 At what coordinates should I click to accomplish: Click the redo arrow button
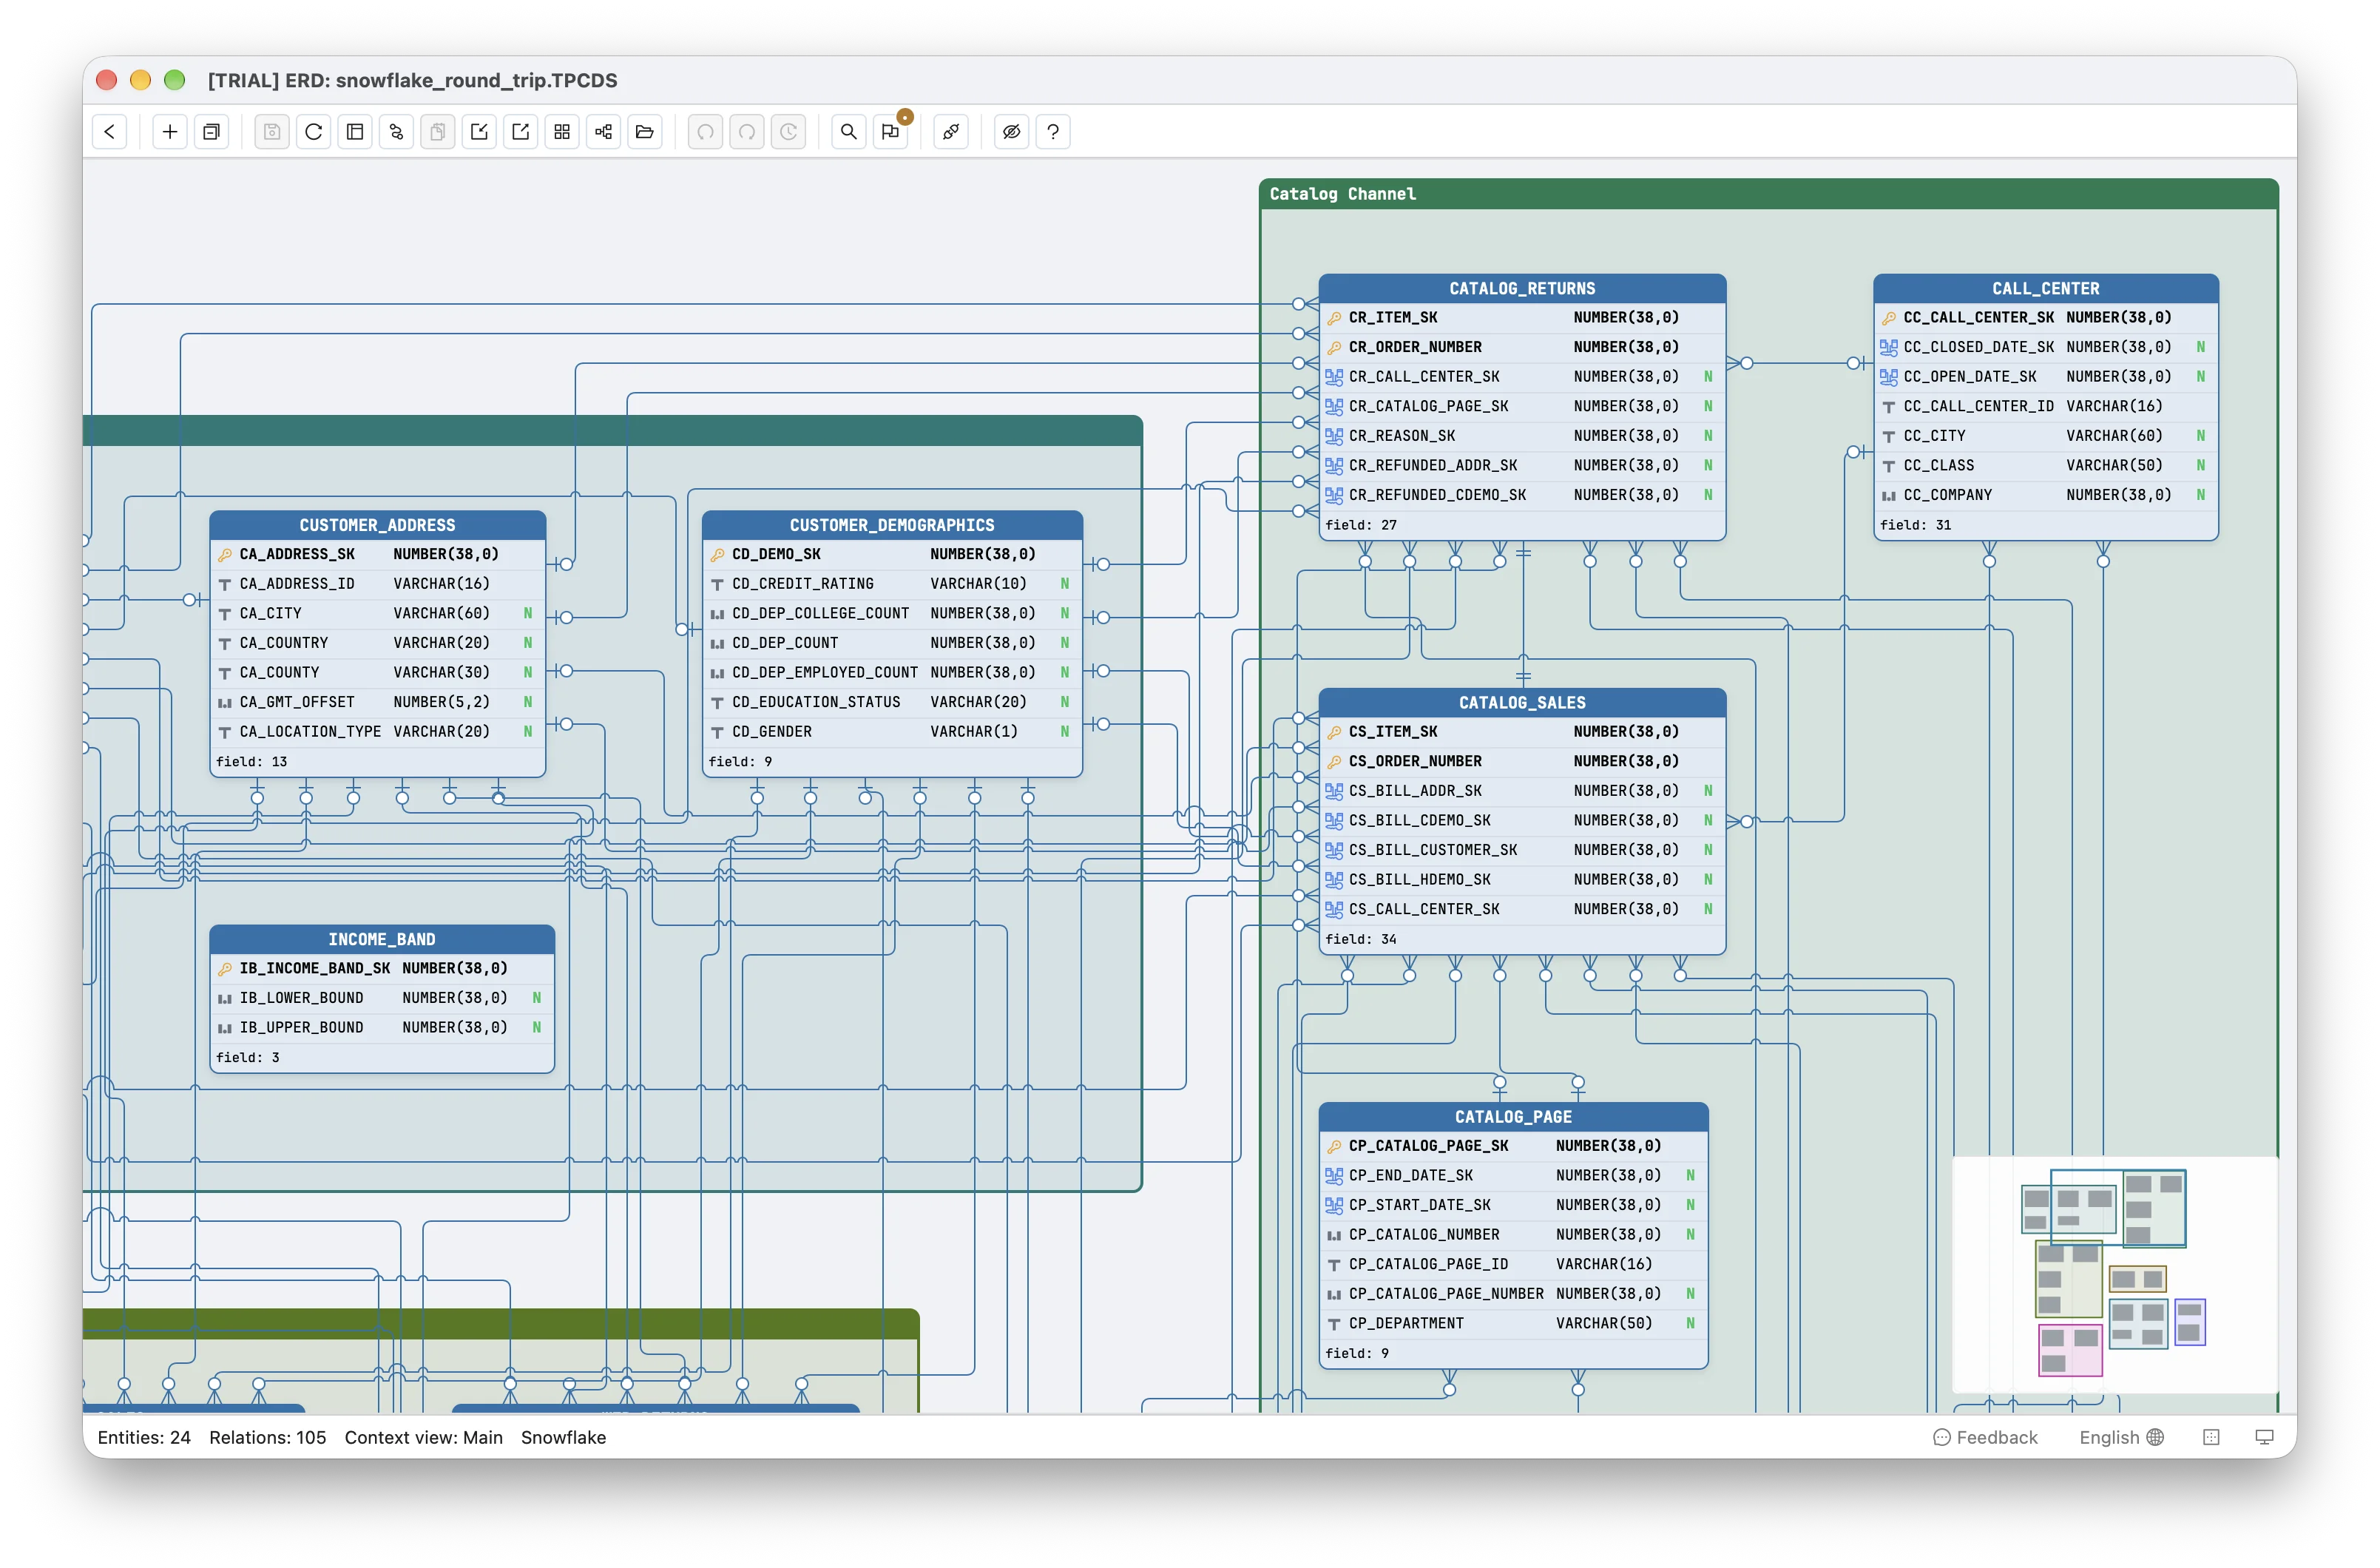coord(747,131)
